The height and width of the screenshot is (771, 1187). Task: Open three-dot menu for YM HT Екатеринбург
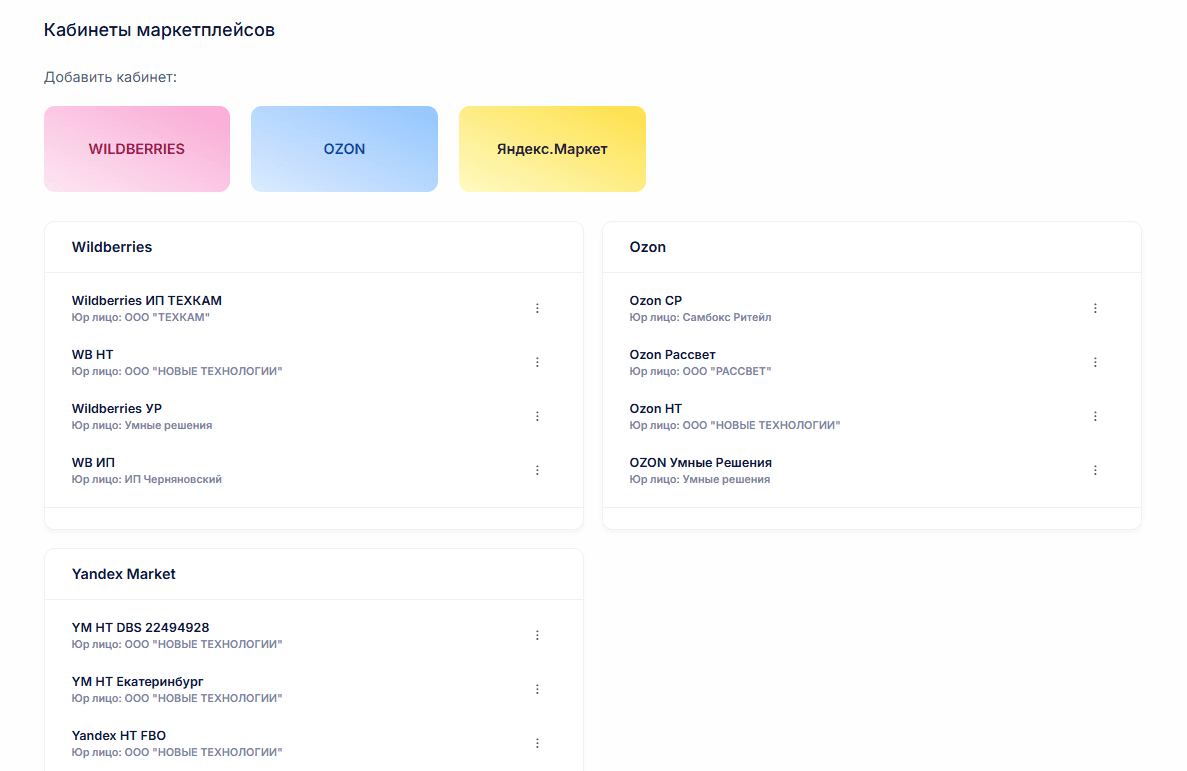click(x=537, y=689)
